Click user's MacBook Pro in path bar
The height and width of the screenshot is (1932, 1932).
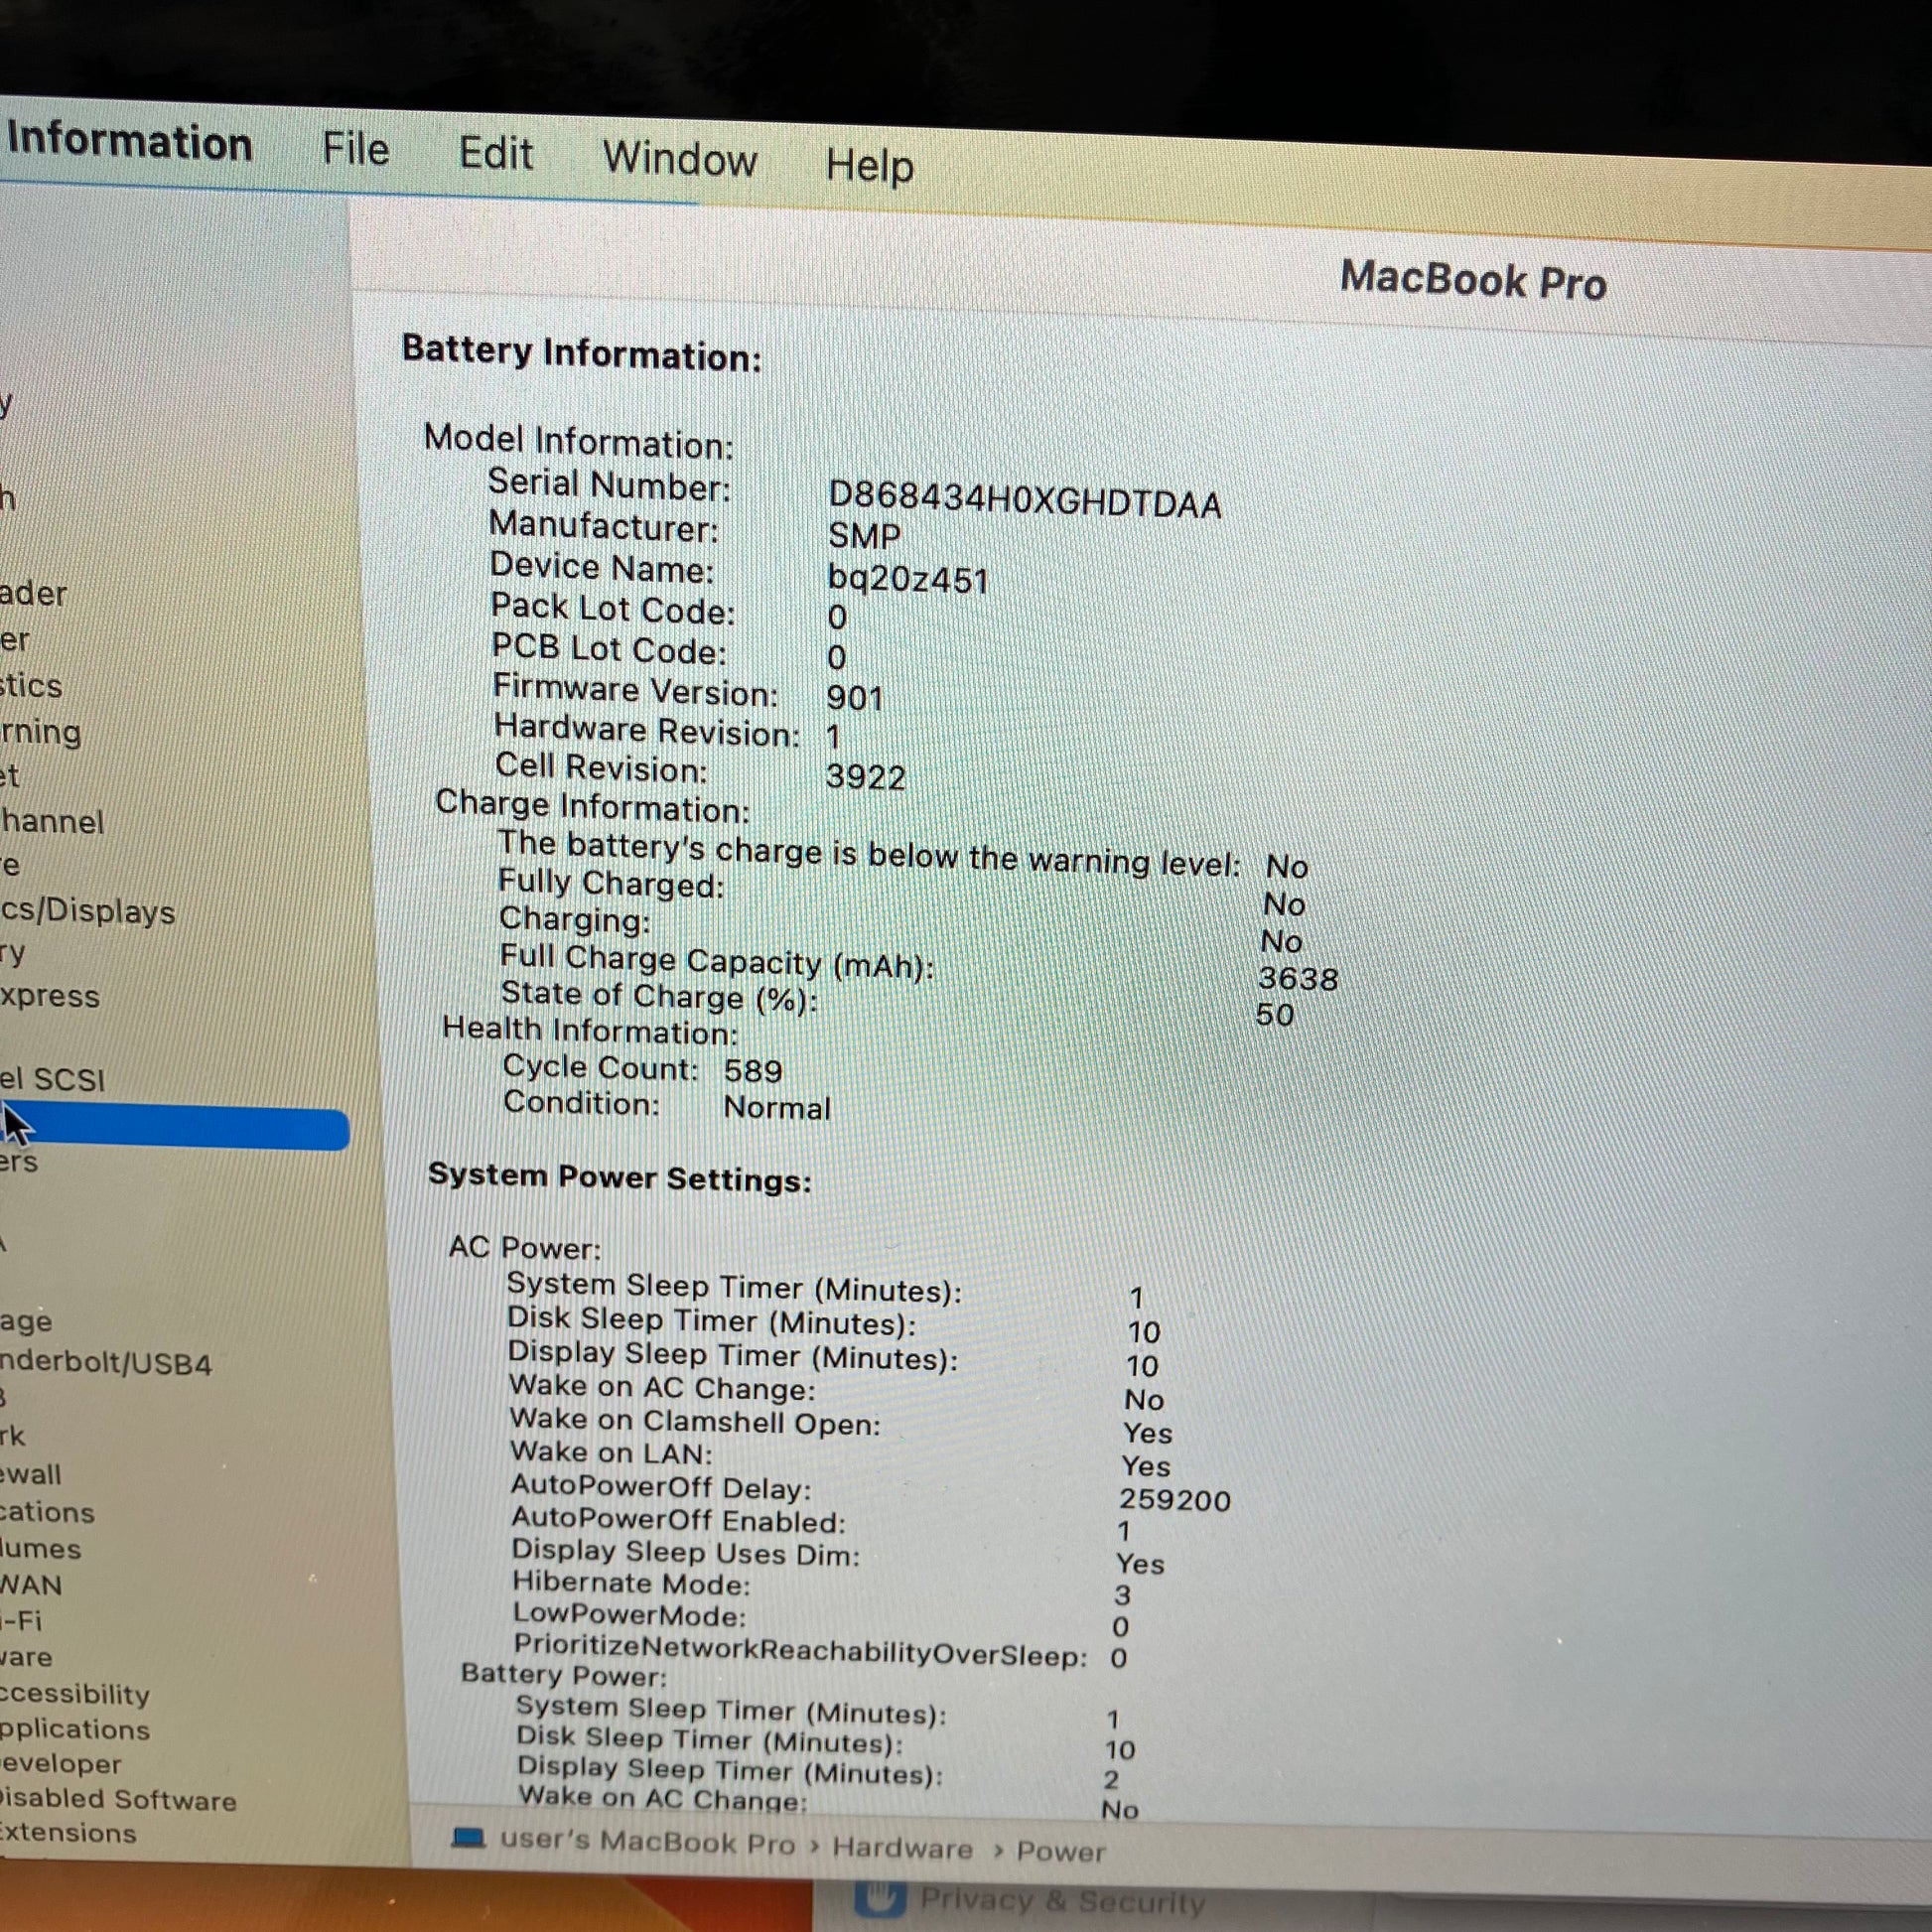[x=647, y=1842]
